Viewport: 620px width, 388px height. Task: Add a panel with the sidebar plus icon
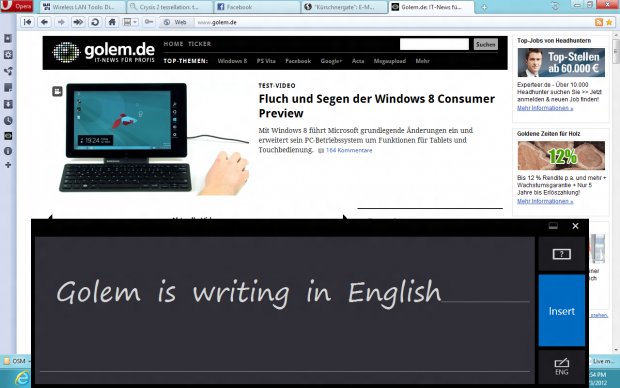point(8,165)
